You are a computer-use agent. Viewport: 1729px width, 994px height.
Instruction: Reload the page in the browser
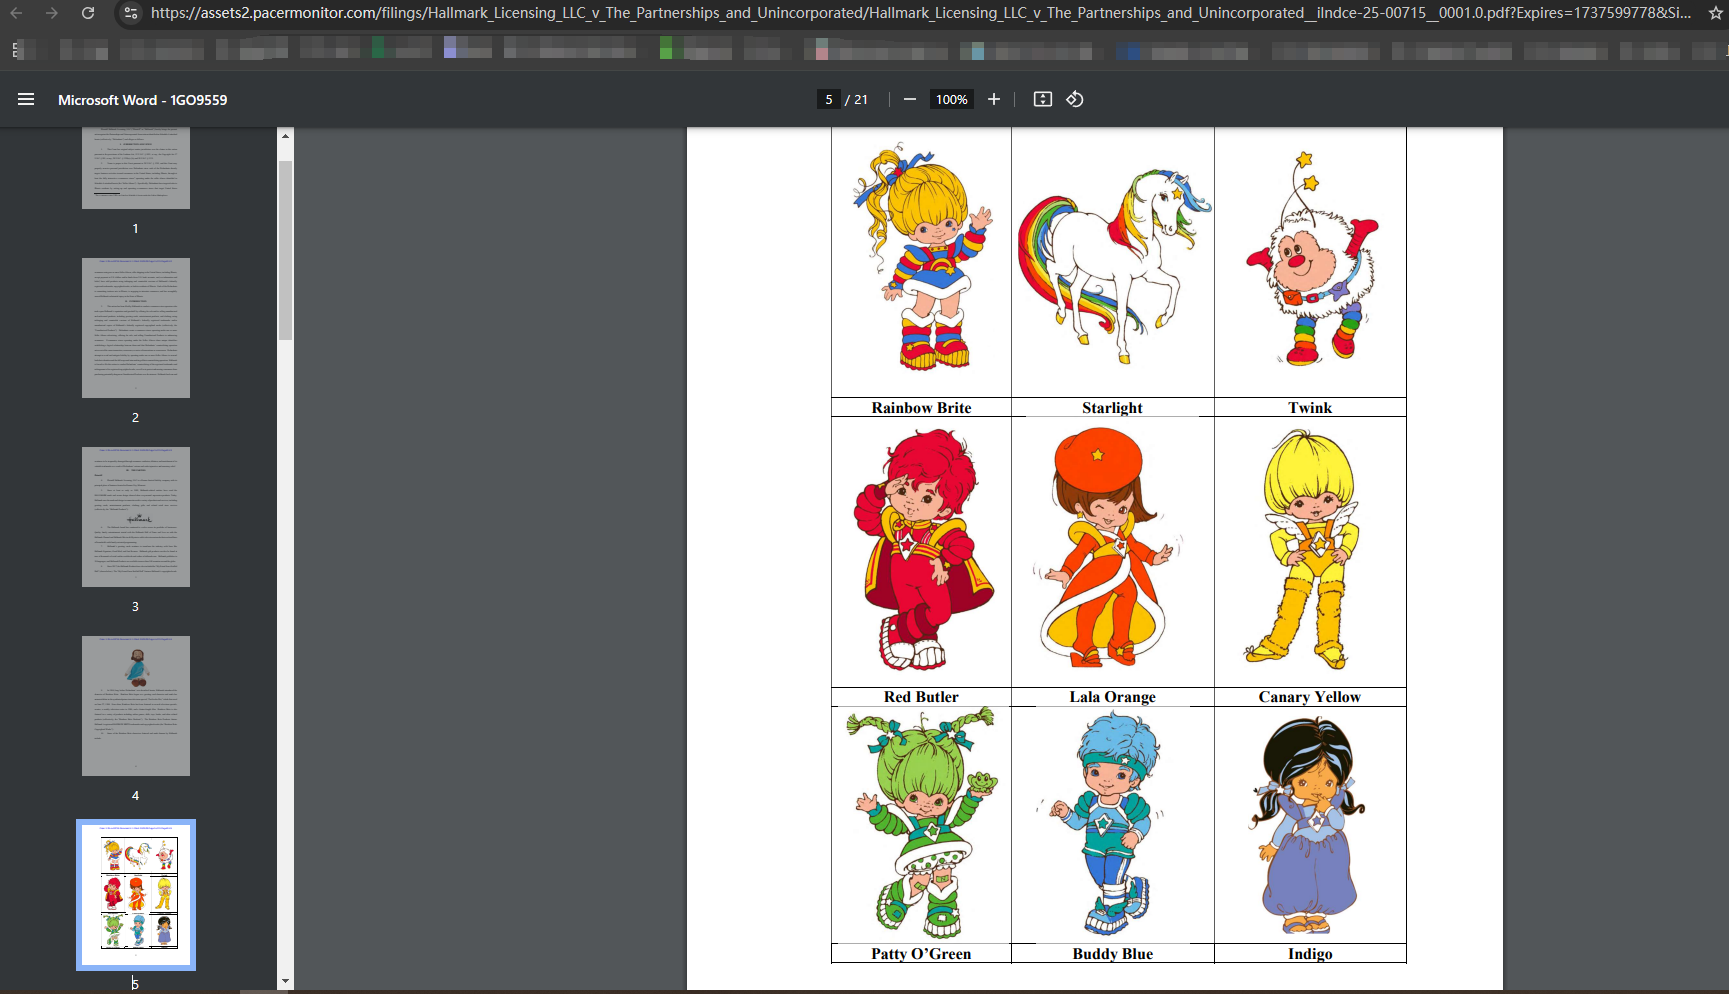tap(88, 13)
